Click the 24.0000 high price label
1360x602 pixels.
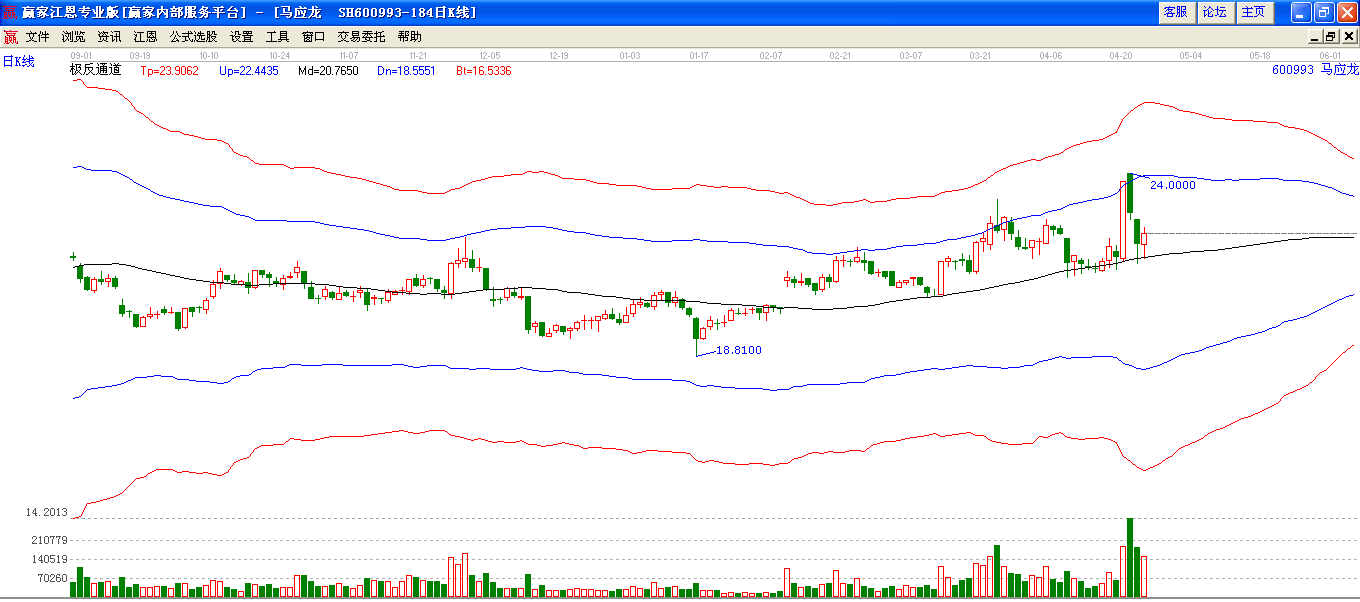(1173, 185)
